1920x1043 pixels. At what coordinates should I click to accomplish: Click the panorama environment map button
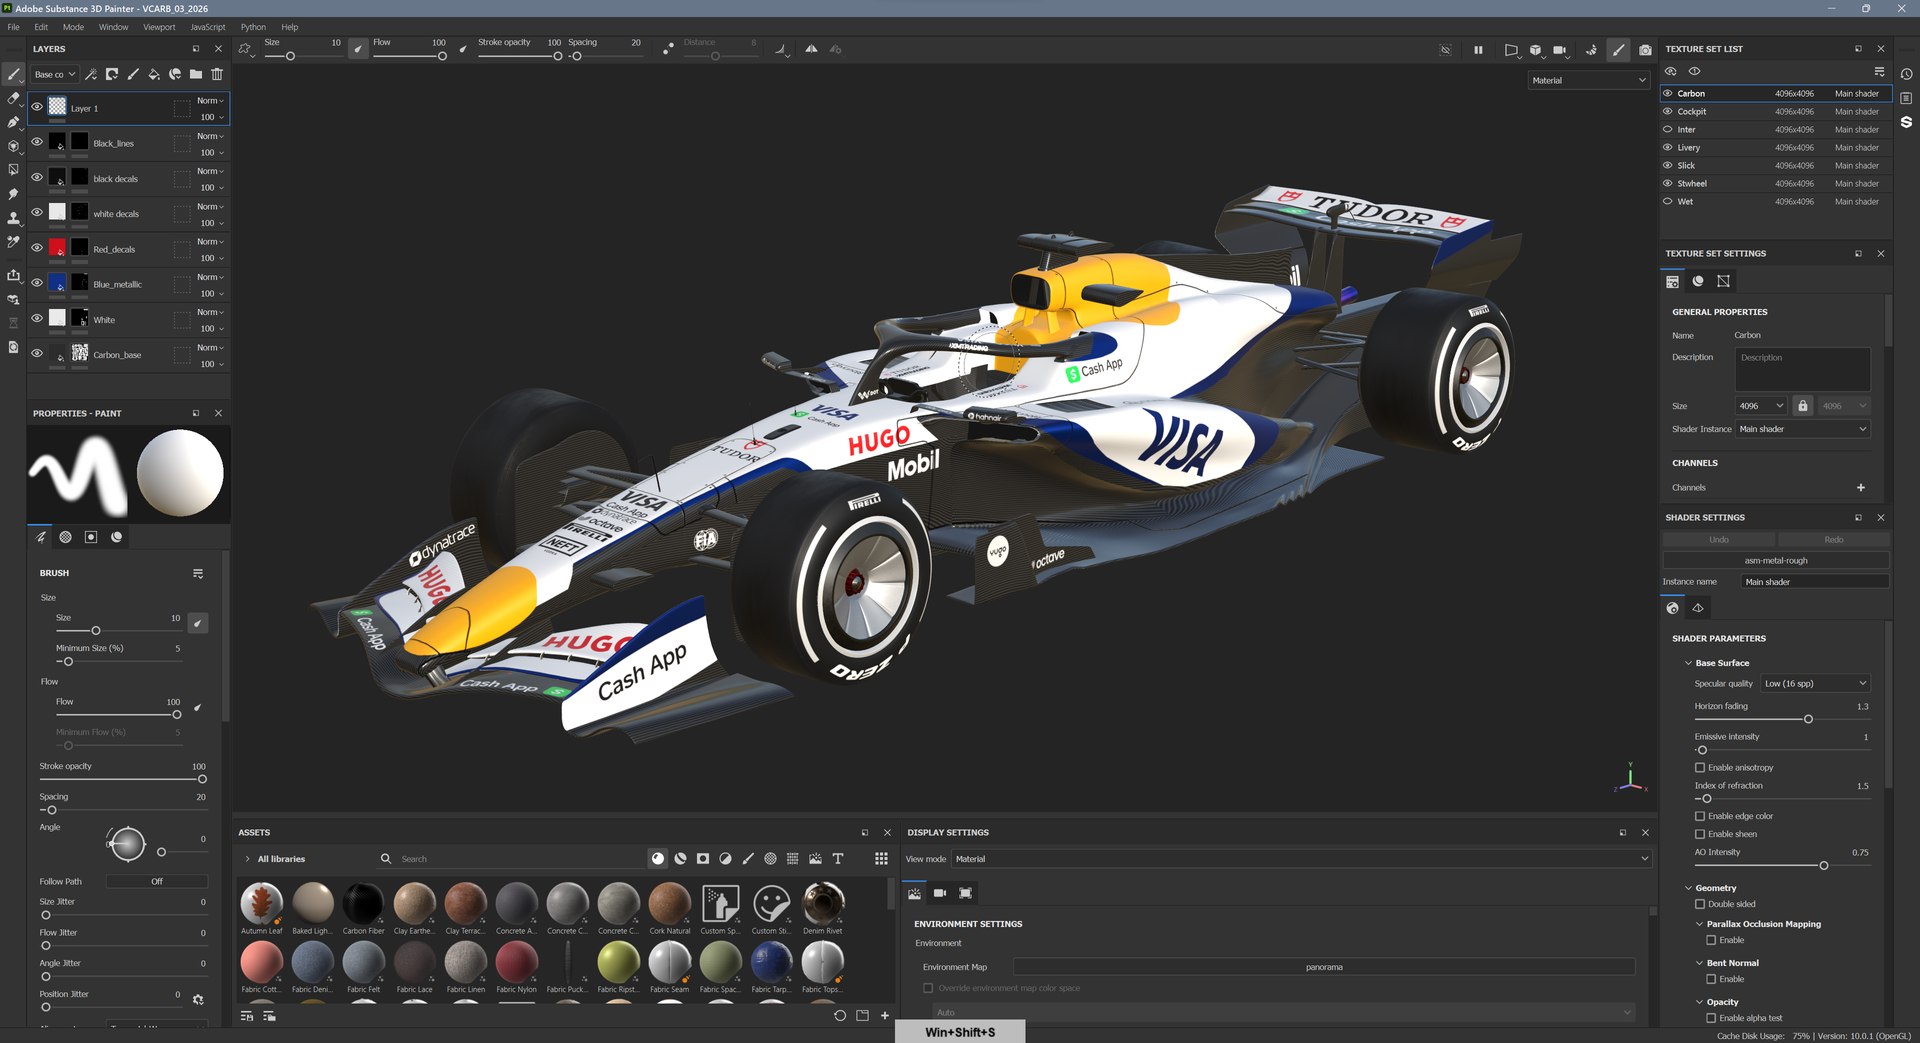1324,968
